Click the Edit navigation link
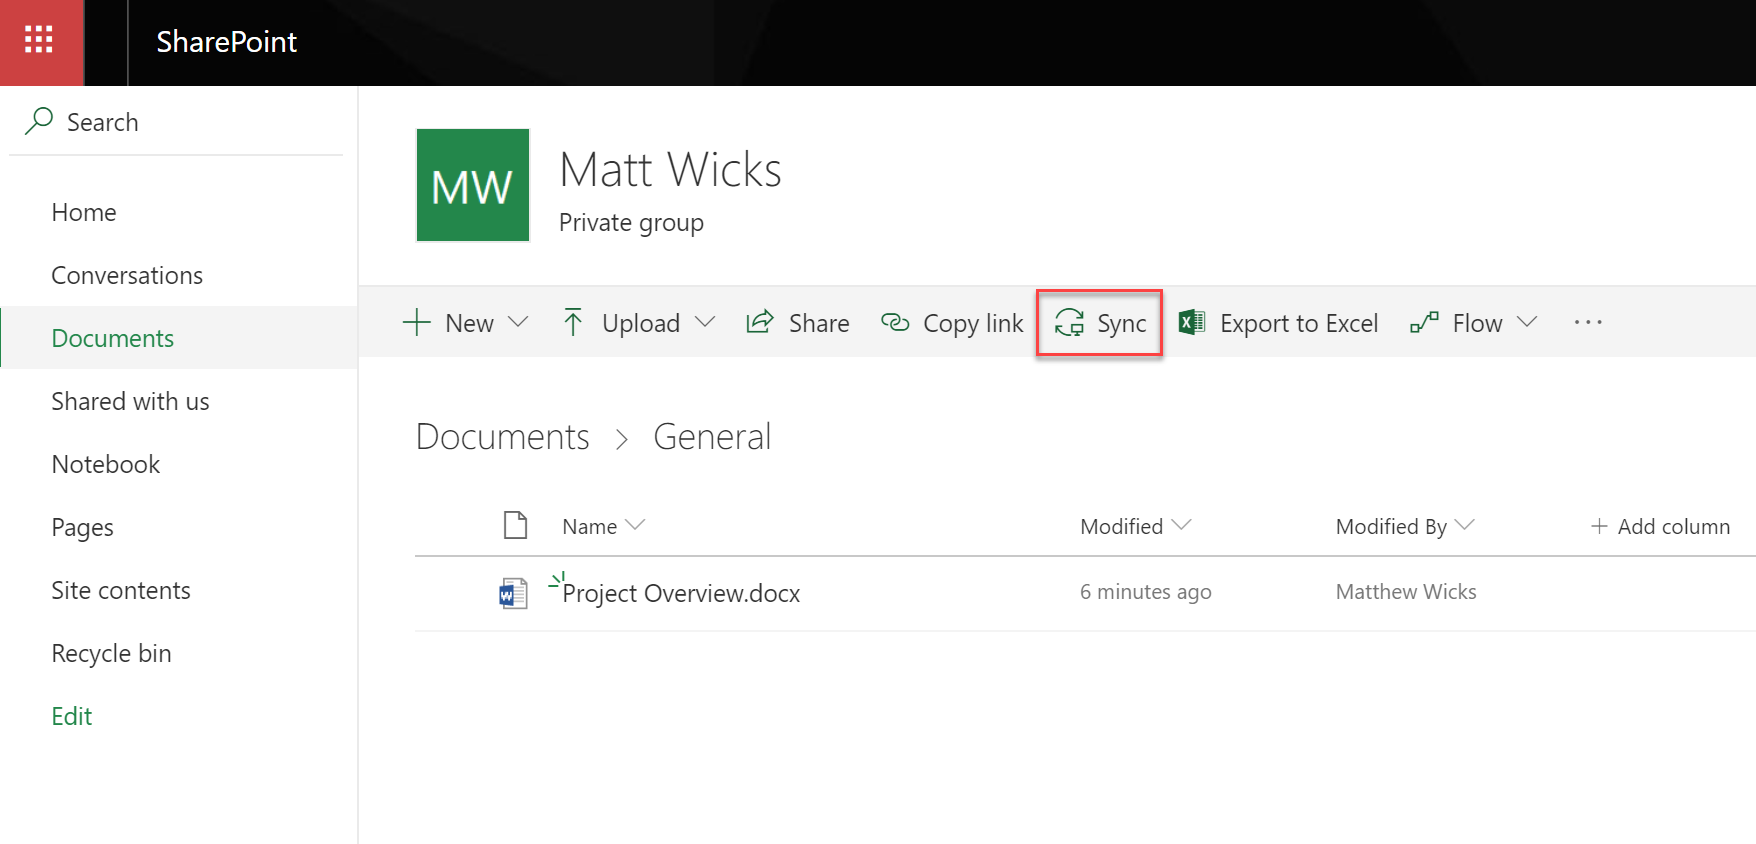 click(71, 716)
